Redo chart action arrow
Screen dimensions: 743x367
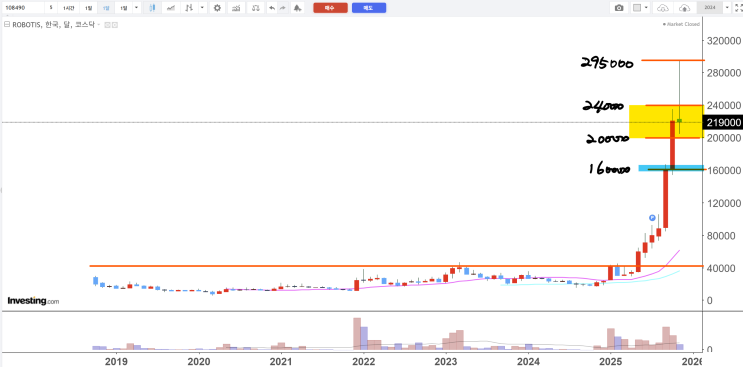282,8
